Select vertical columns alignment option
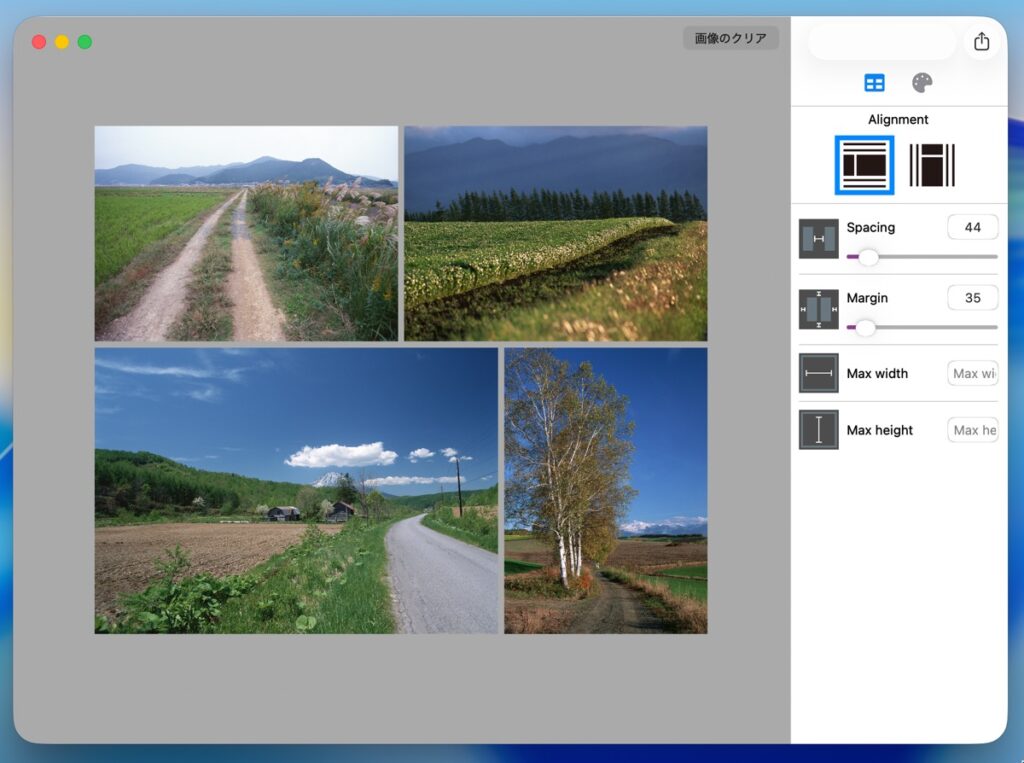 click(x=932, y=165)
